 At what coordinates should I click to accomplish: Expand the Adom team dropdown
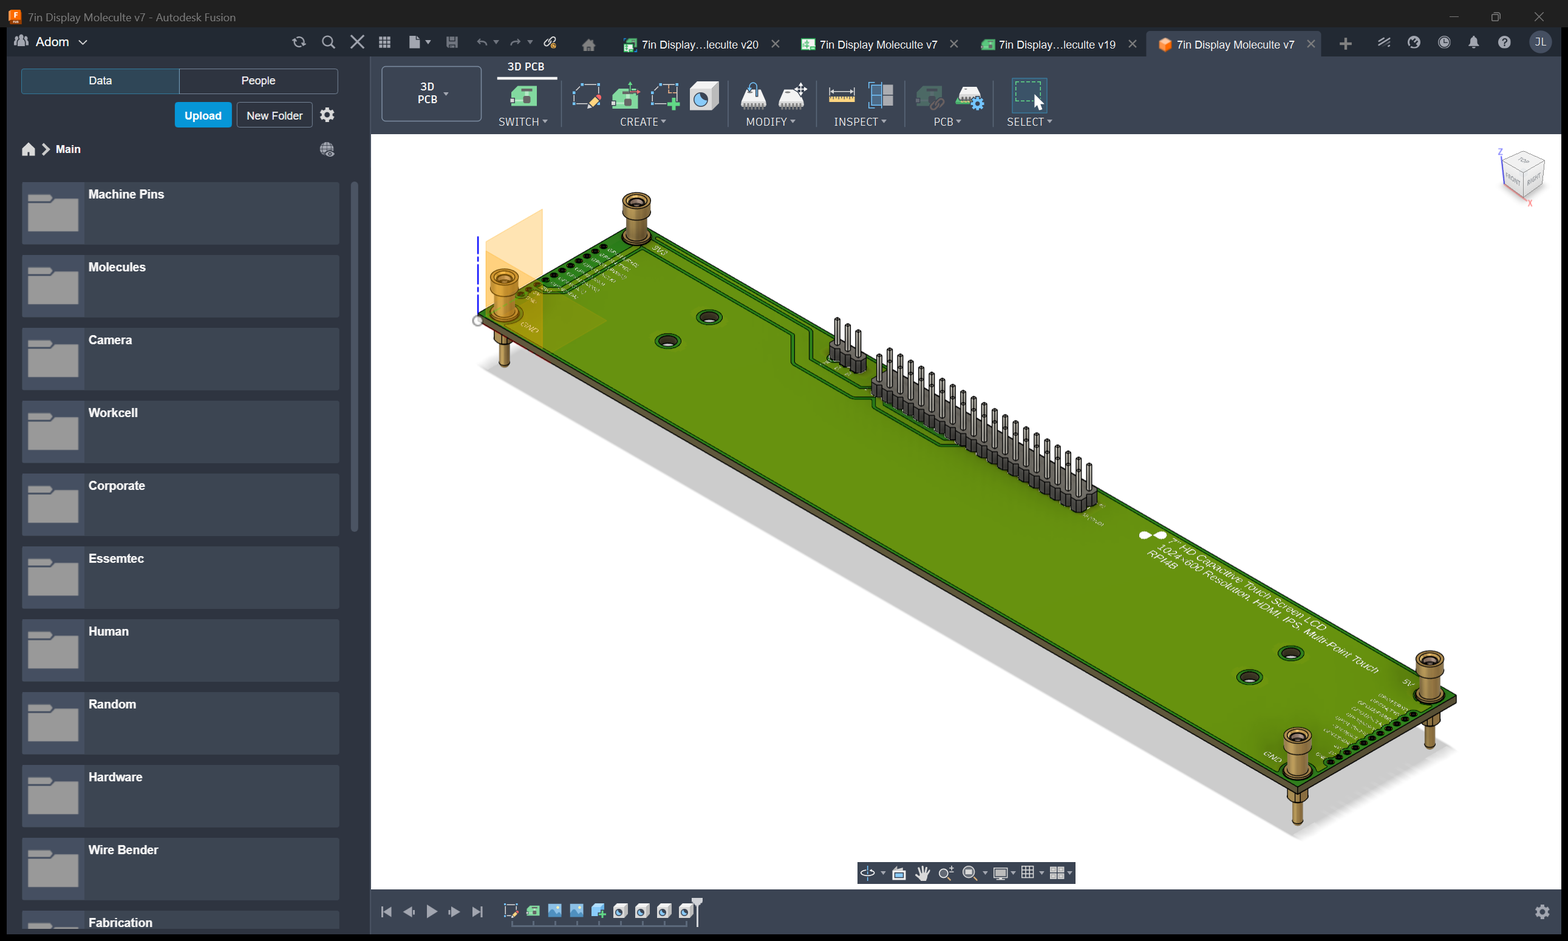[x=83, y=42]
